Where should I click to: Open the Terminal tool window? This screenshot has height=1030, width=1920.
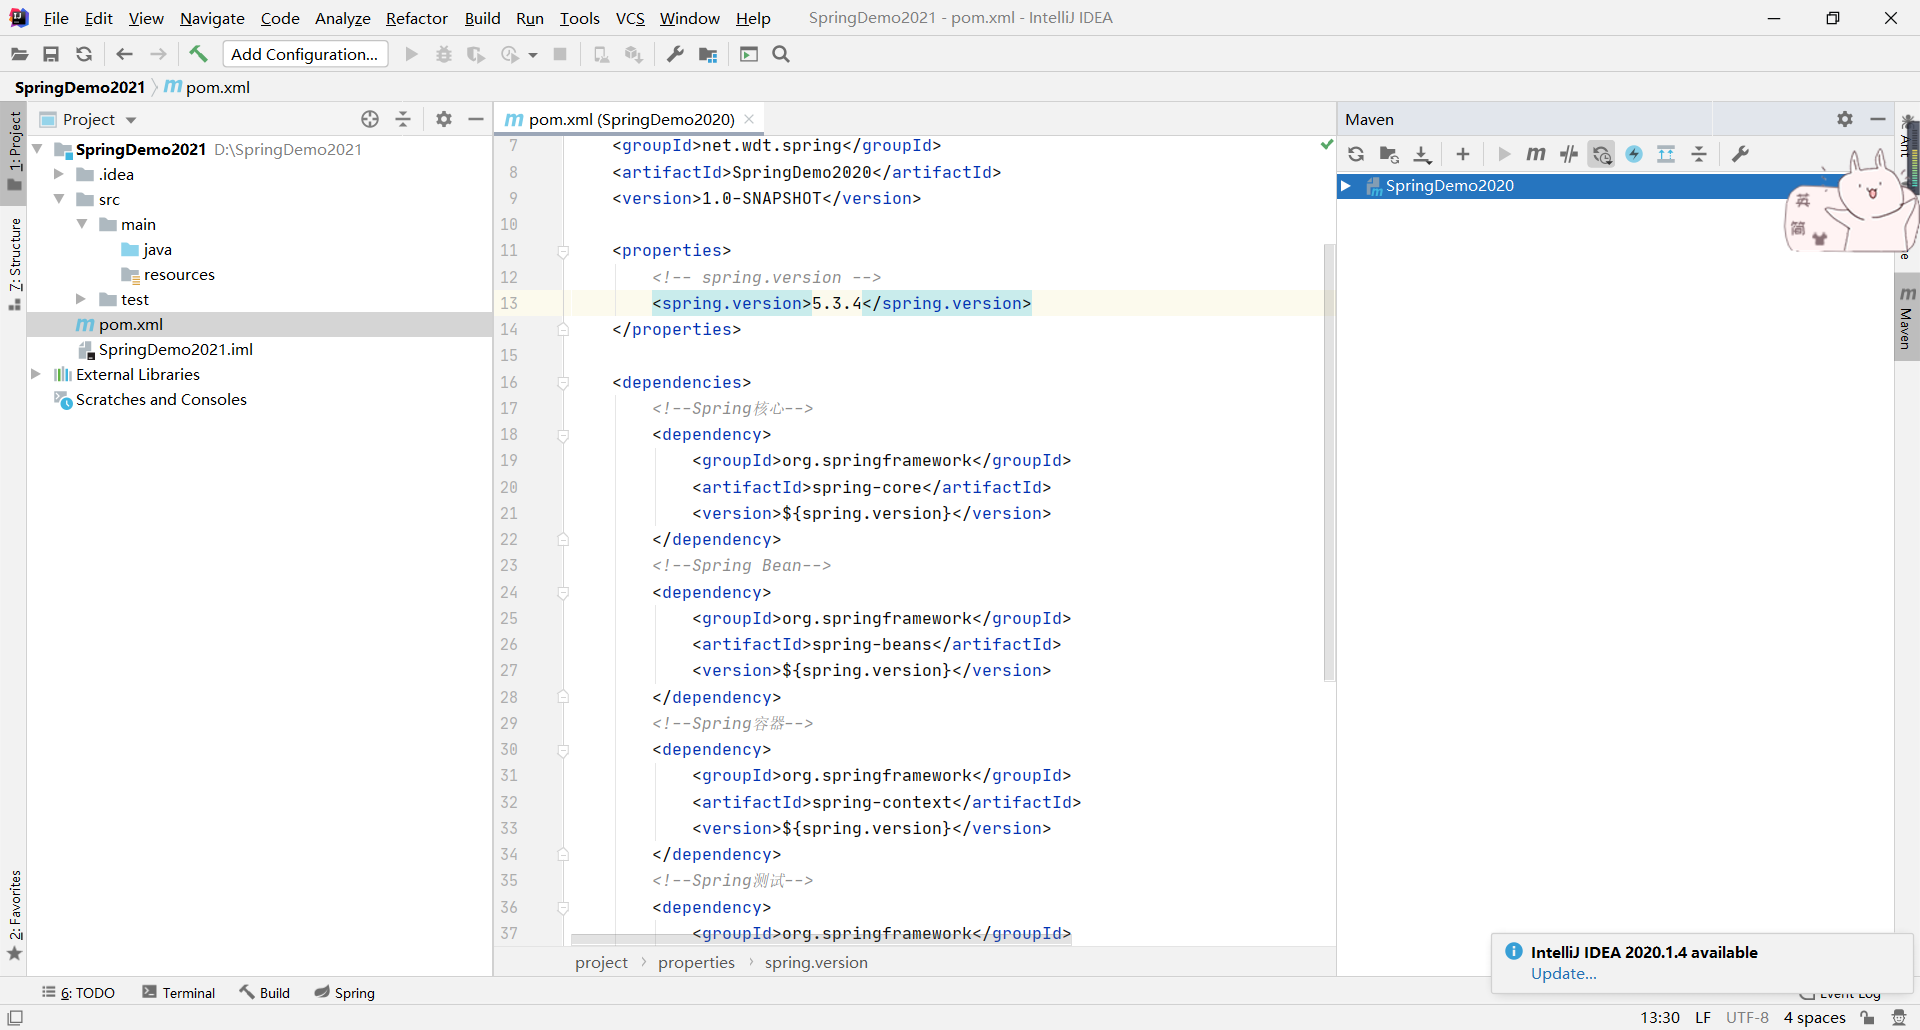point(178,992)
